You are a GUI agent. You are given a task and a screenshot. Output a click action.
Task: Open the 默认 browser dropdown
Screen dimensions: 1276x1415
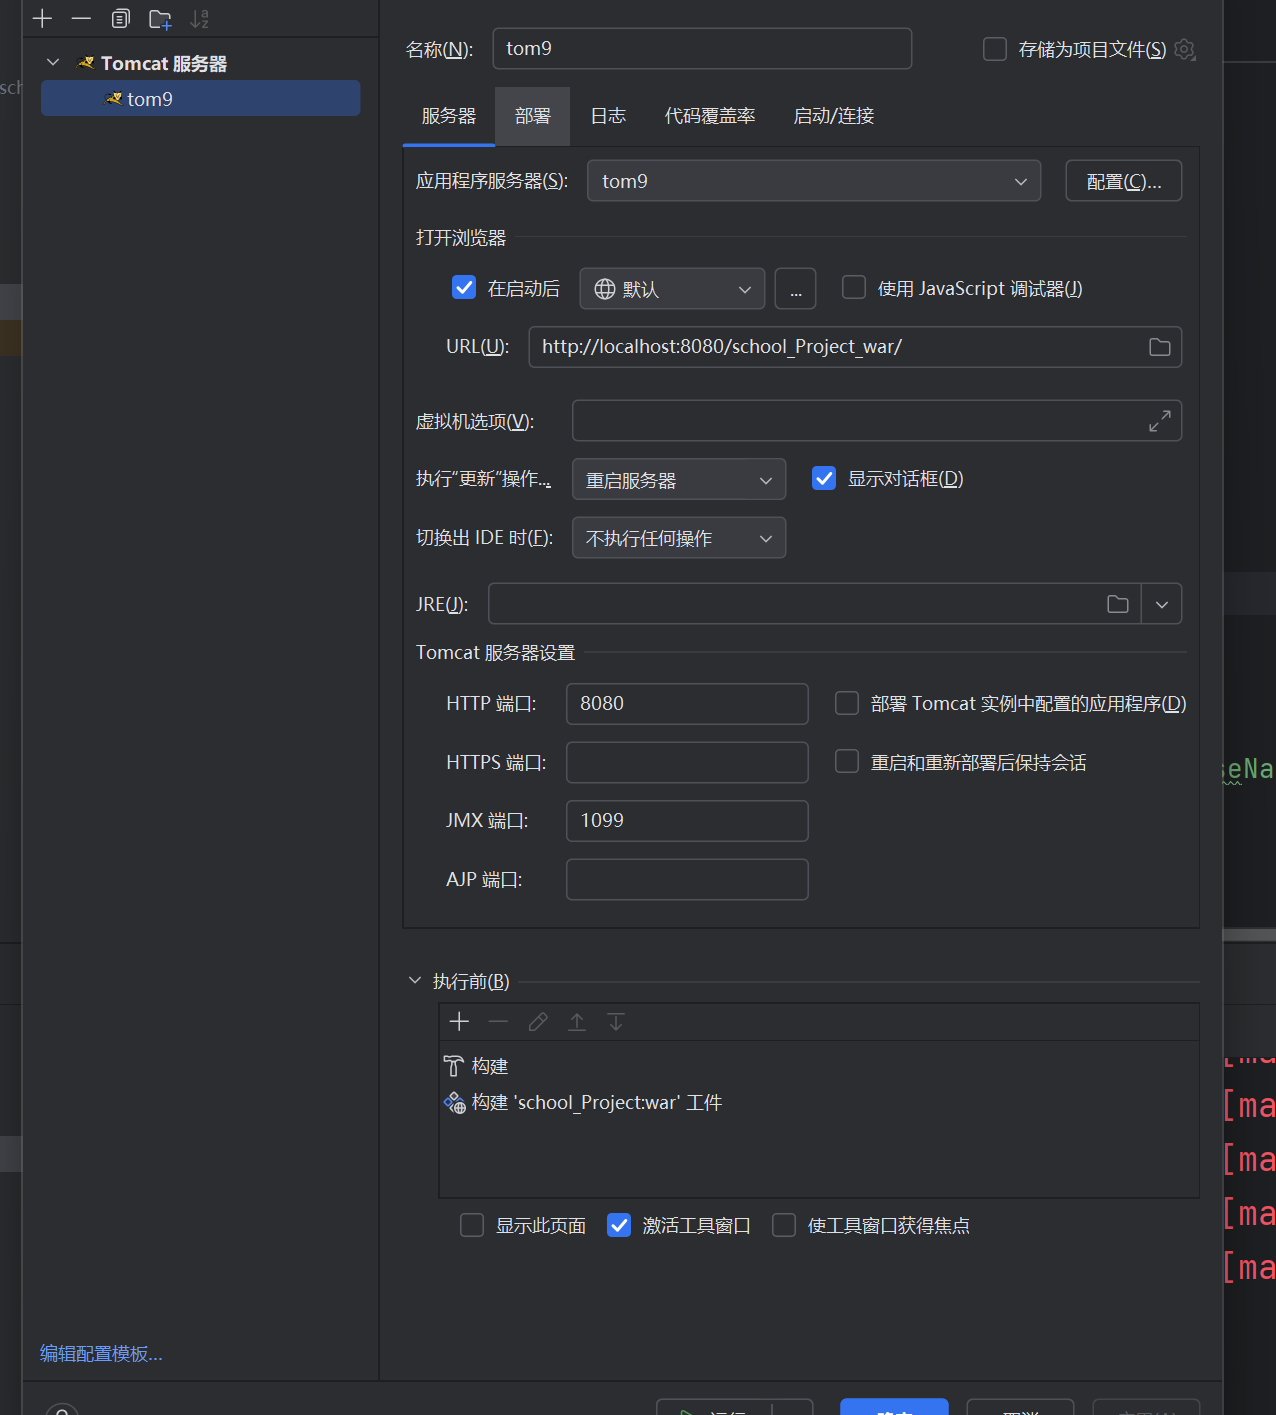tap(672, 289)
